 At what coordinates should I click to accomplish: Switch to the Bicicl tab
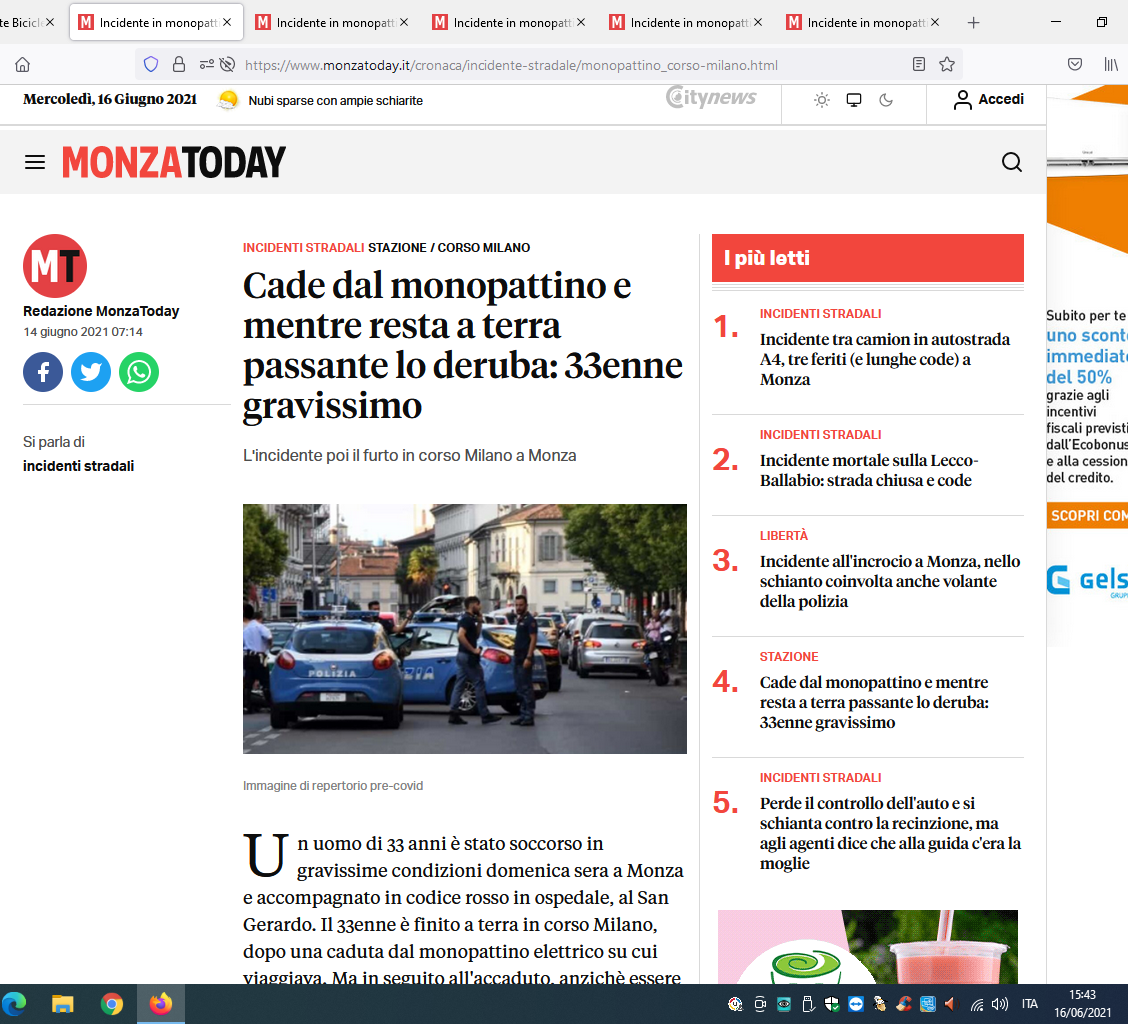tap(22, 22)
